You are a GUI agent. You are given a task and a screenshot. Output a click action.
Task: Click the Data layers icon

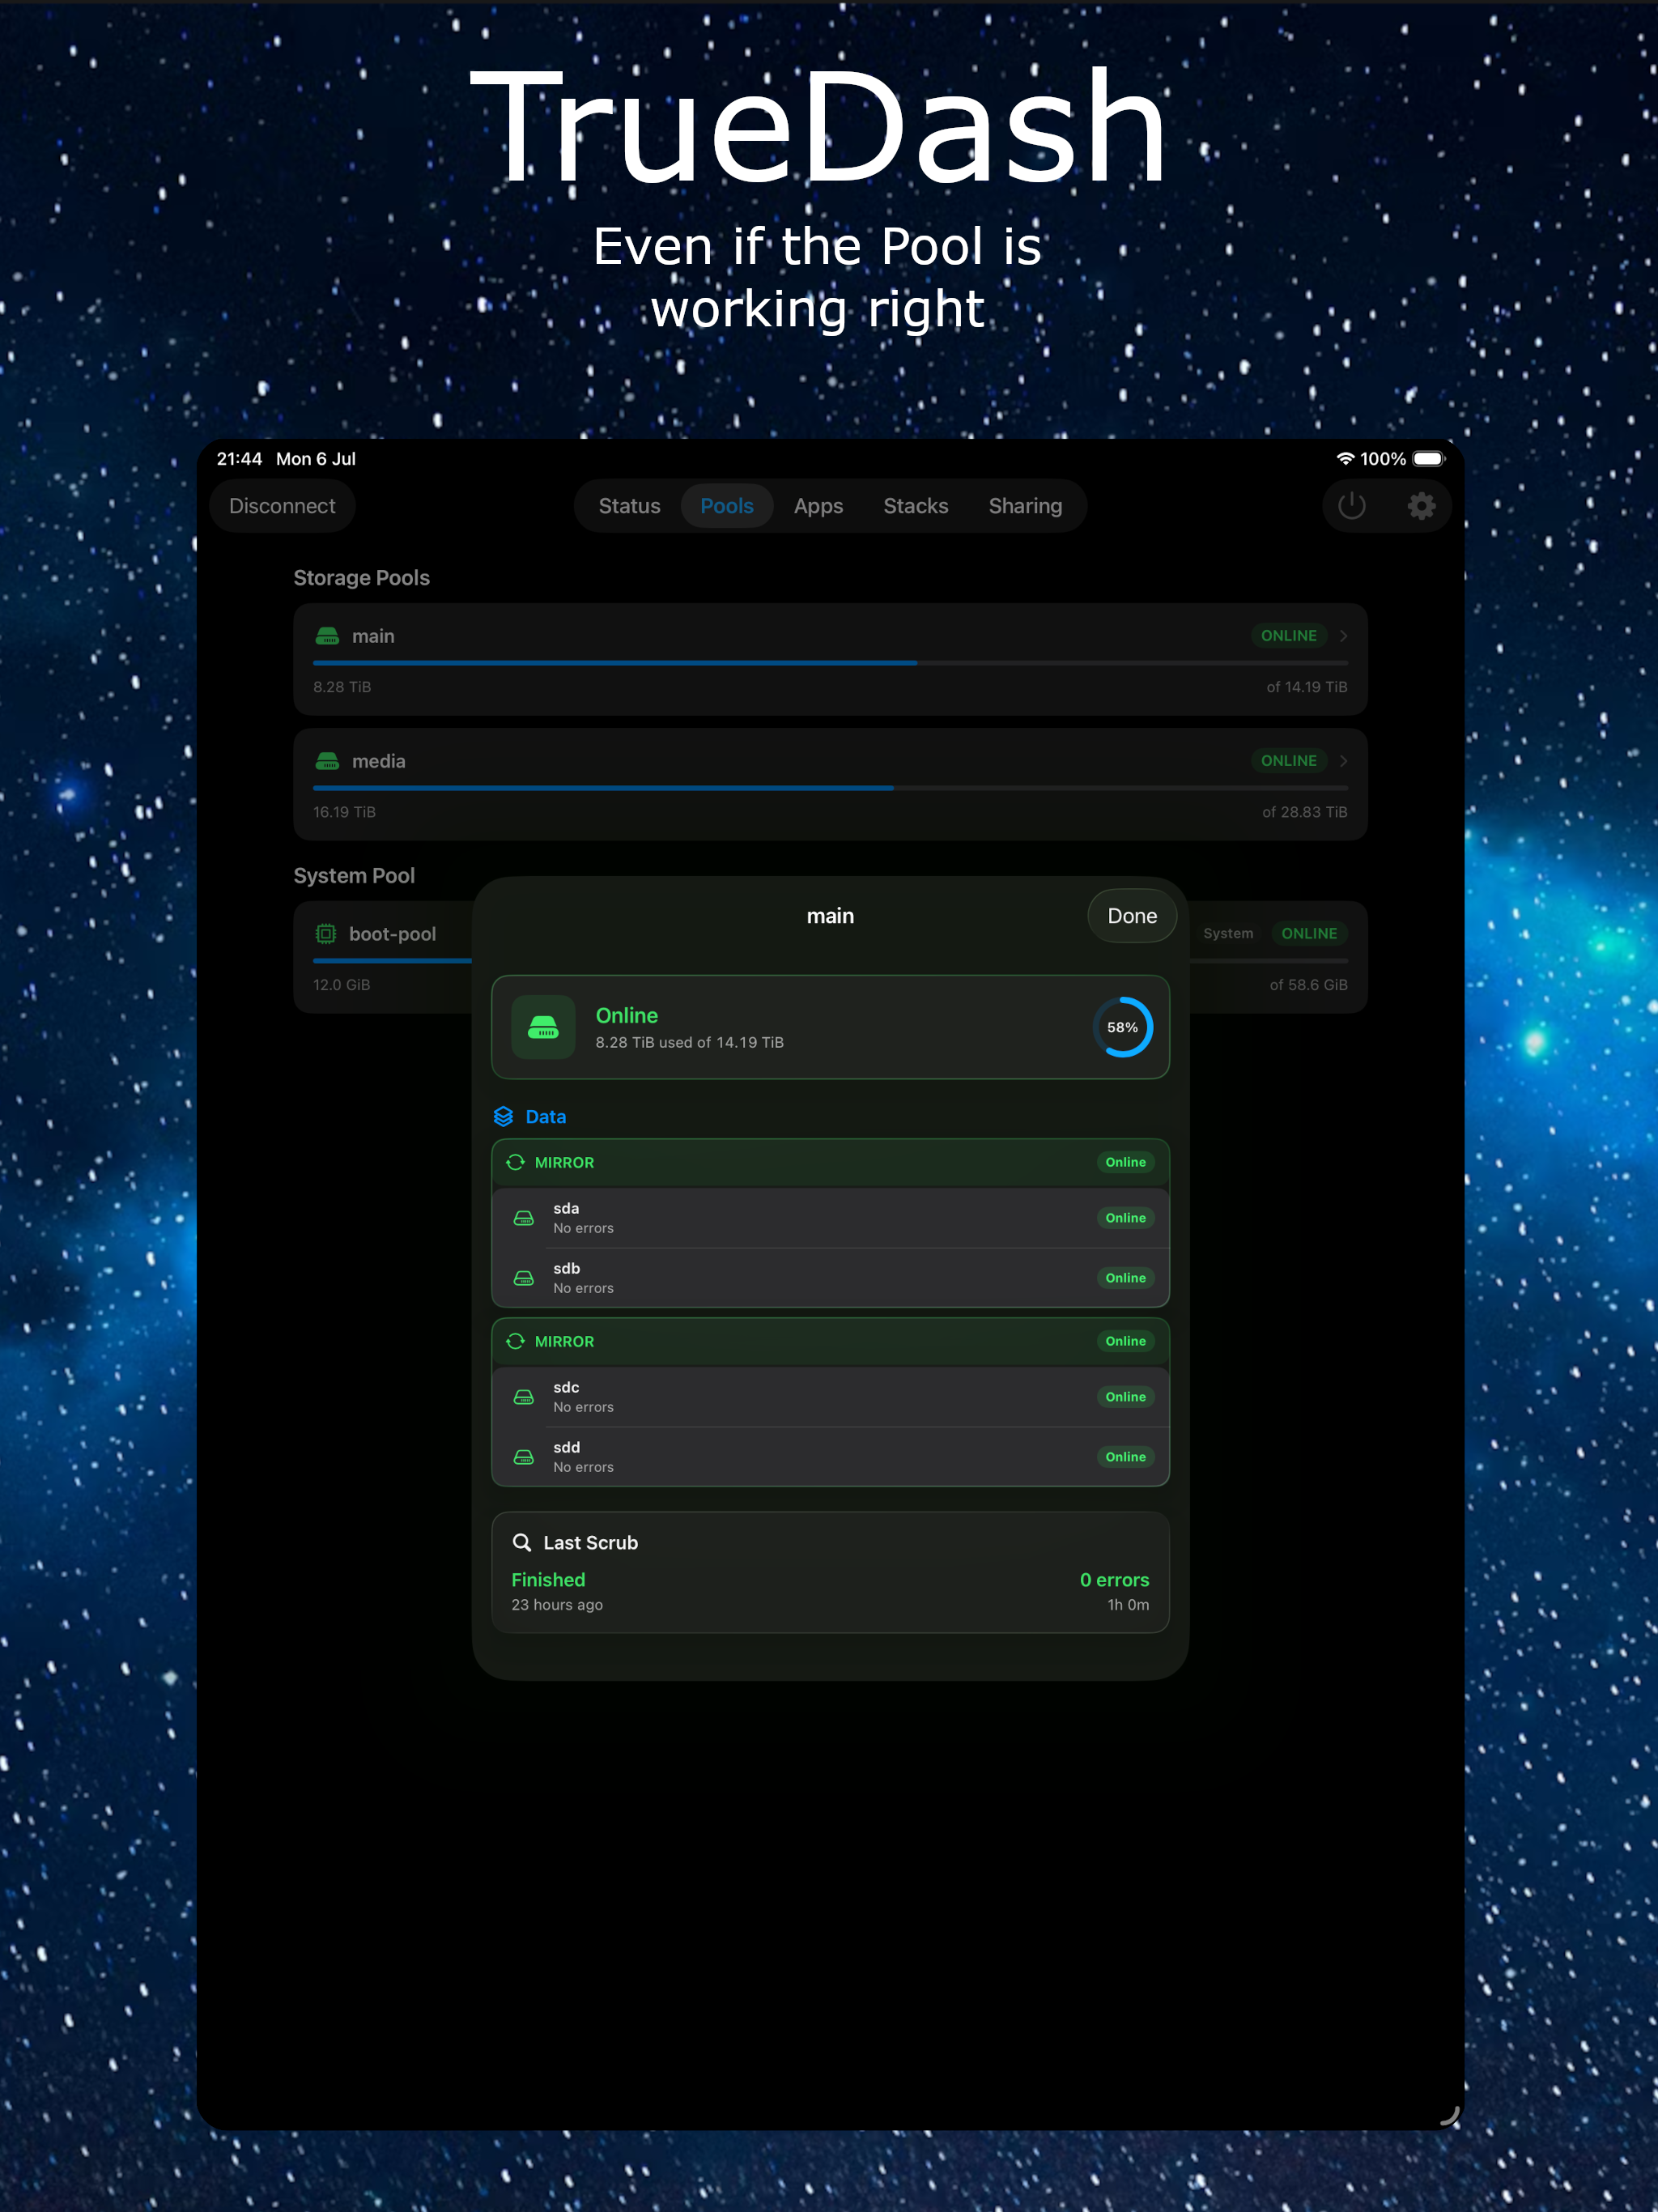[x=503, y=1117]
